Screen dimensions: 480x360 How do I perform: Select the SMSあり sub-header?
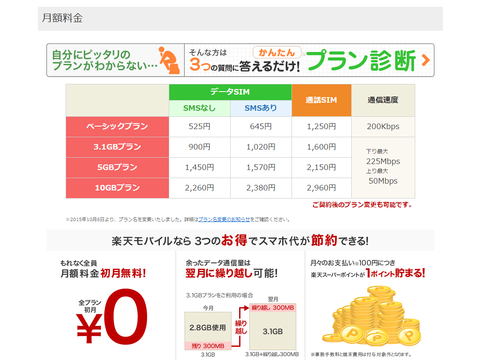[x=261, y=108]
